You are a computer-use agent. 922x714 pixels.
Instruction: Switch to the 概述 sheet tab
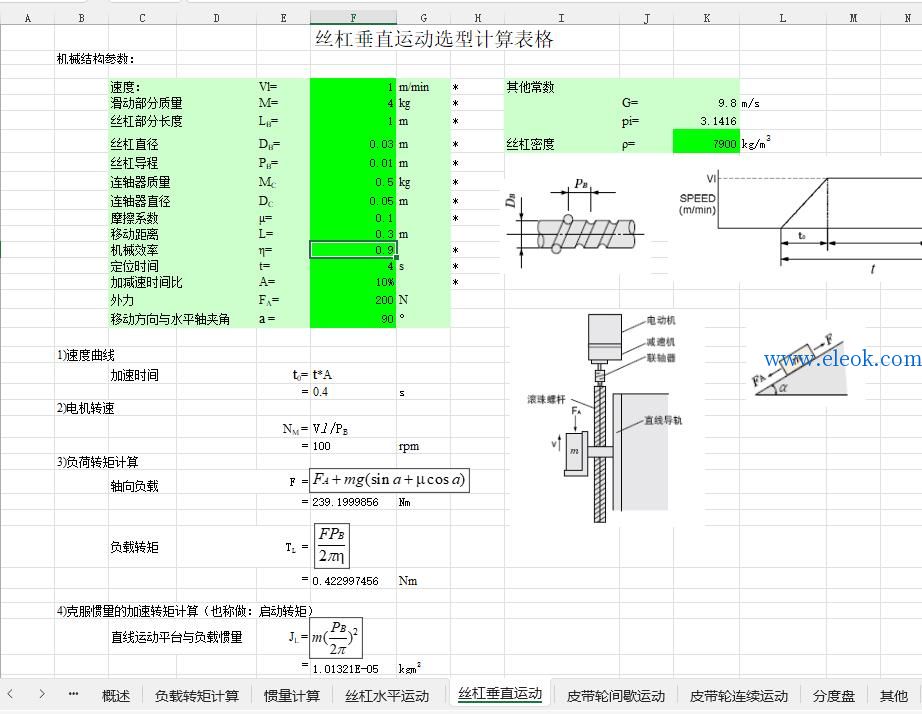[116, 696]
